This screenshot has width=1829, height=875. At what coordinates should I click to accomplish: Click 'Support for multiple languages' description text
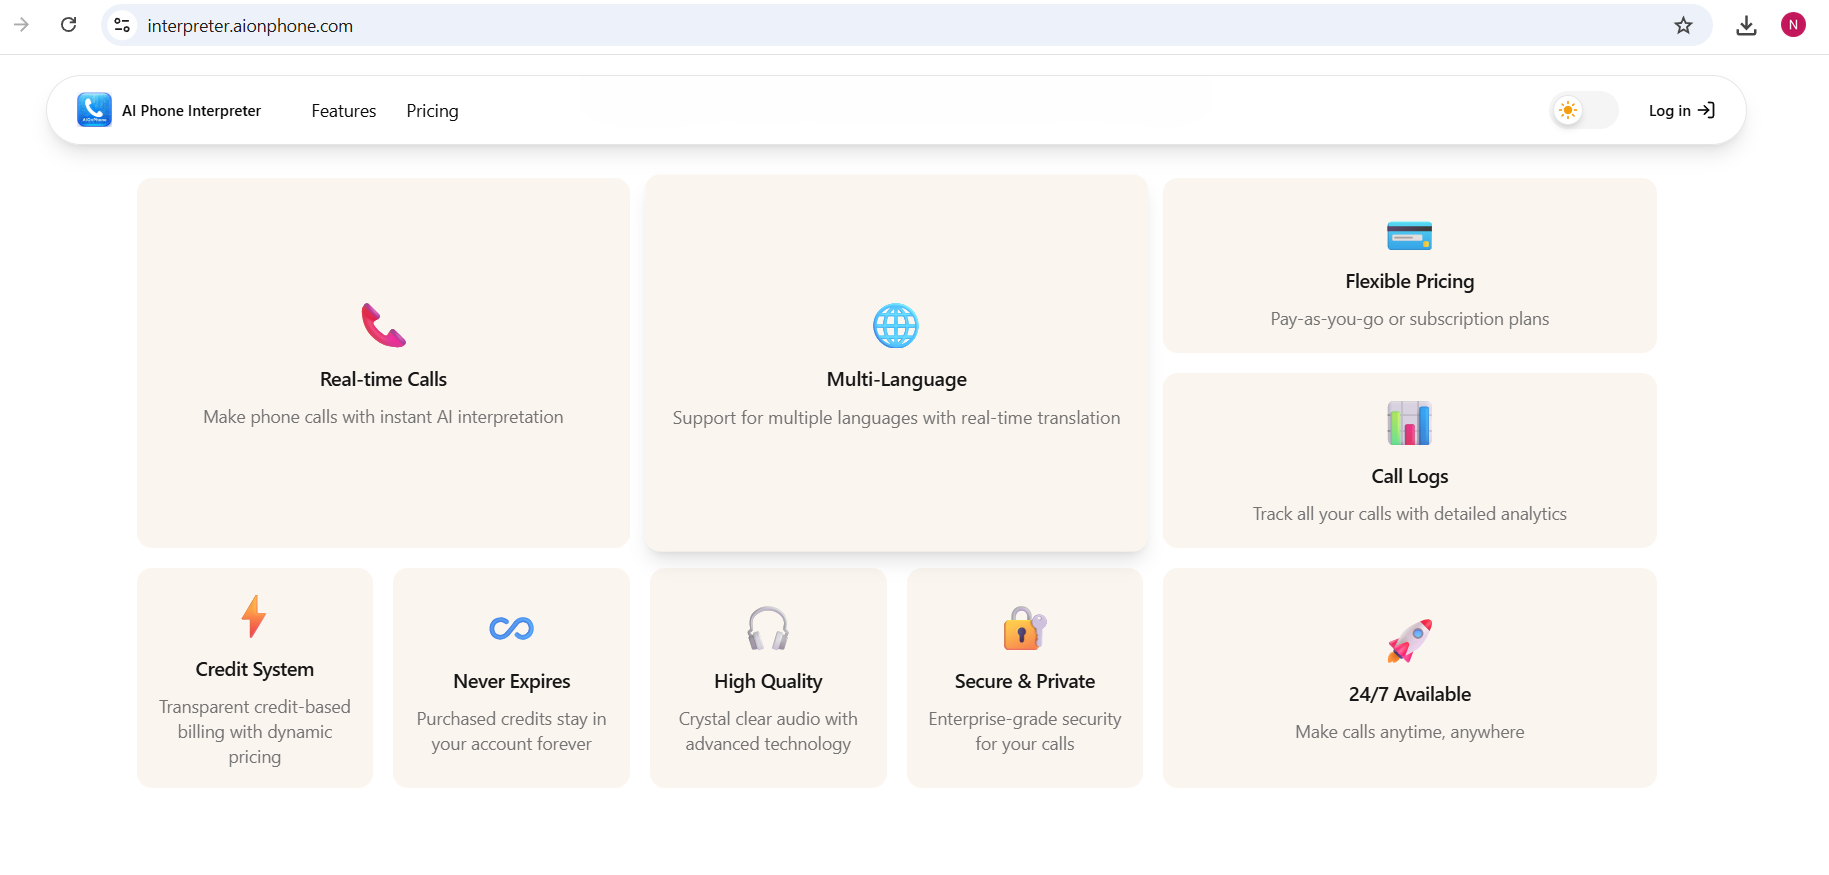pos(896,418)
